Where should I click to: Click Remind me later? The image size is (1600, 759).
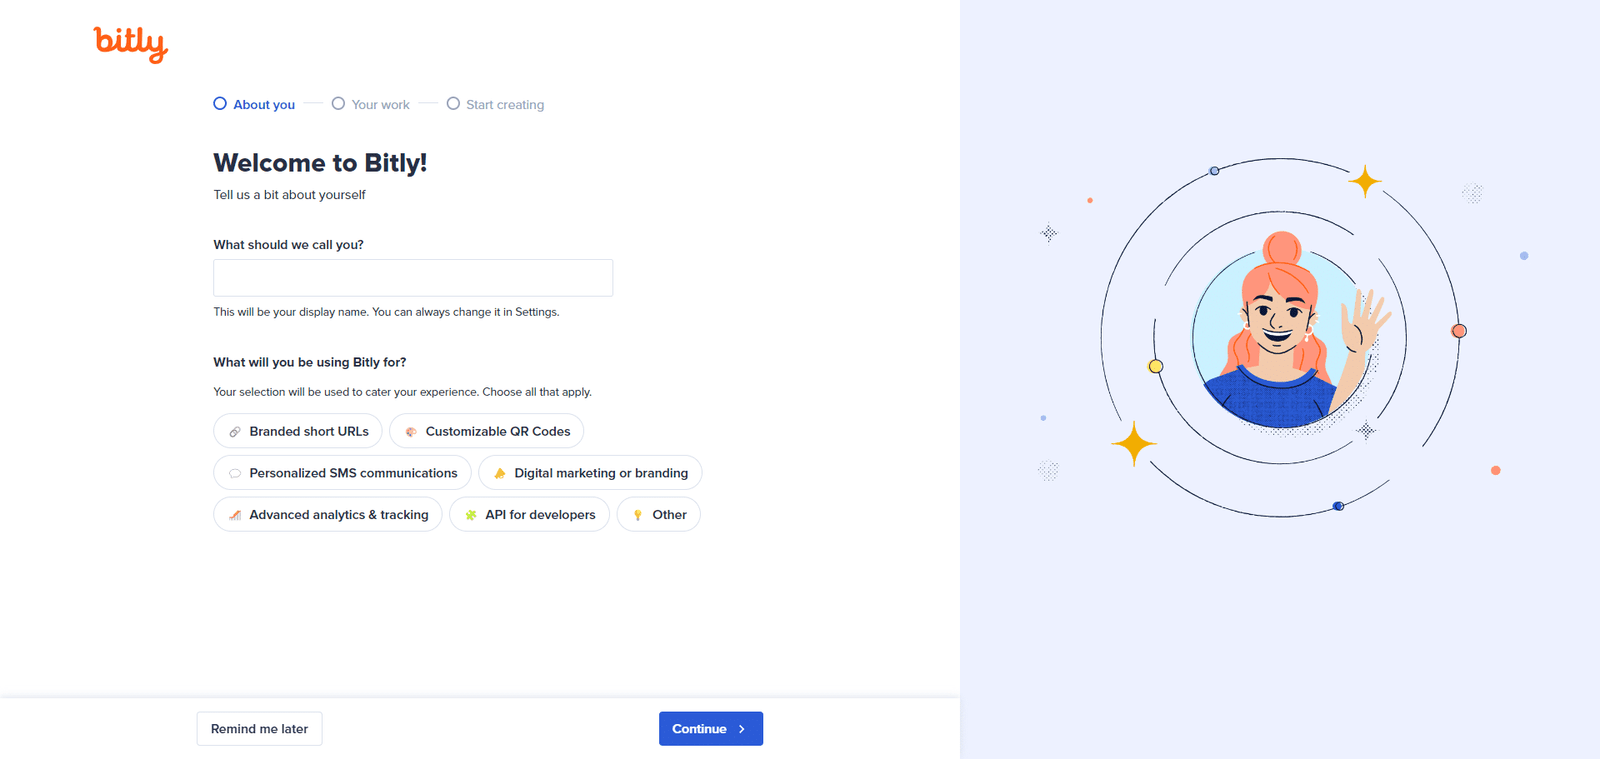259,729
